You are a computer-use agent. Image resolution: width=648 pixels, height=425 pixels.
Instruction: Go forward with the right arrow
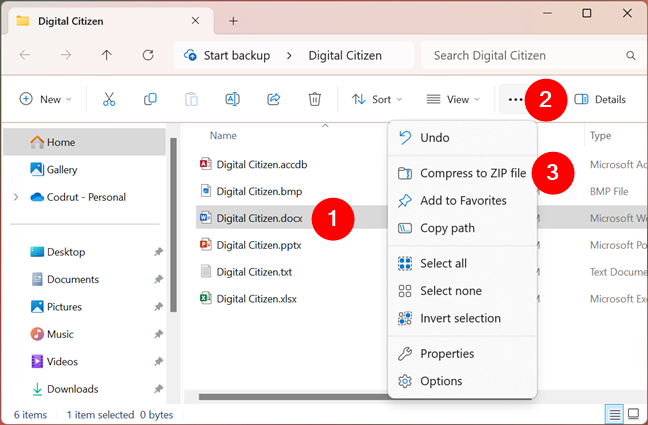pos(66,55)
